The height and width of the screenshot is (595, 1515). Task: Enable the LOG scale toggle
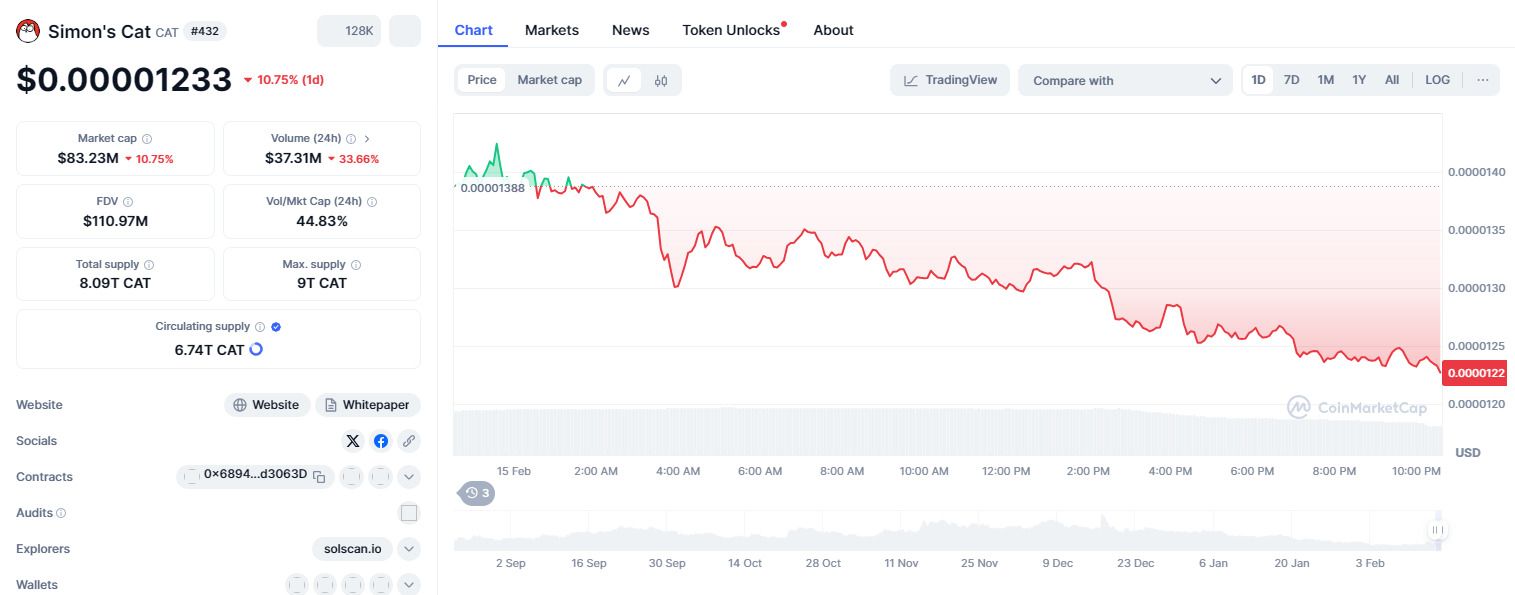1437,80
